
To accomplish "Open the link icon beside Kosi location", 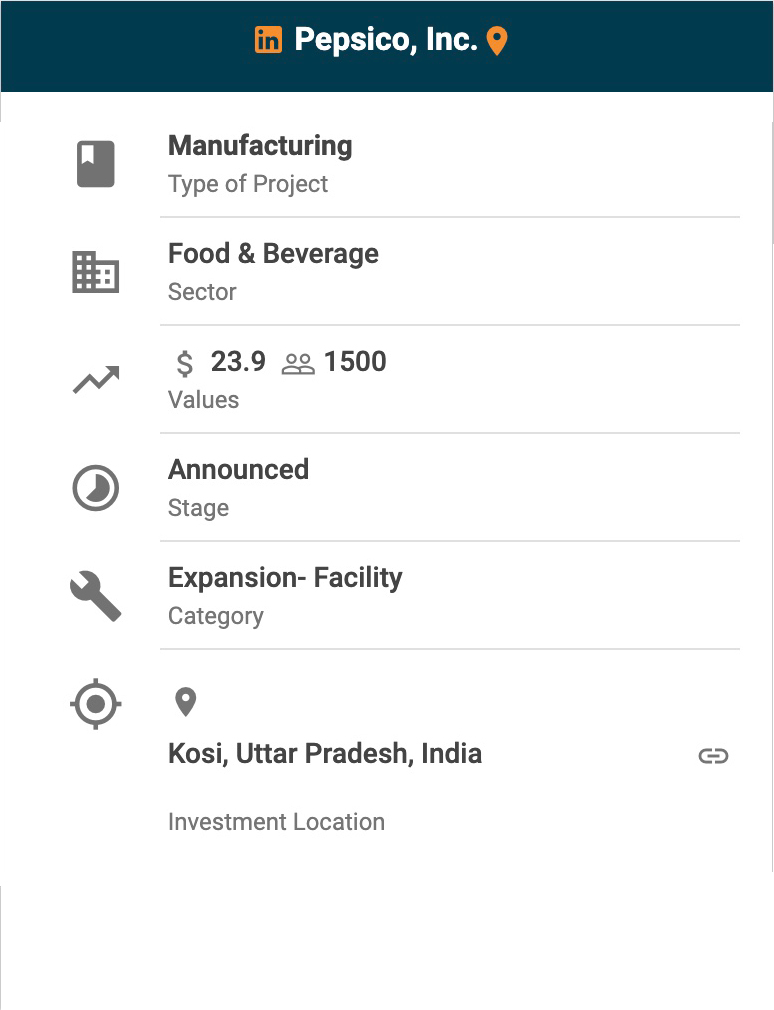I will (713, 756).
